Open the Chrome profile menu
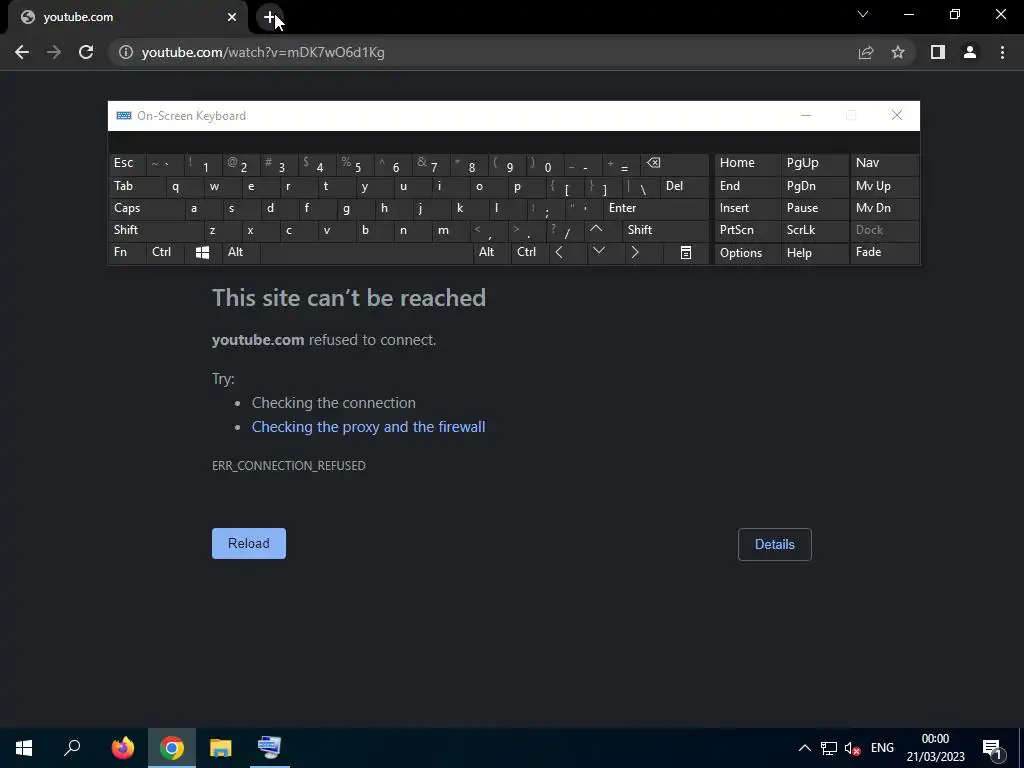1024x768 pixels. pyautogui.click(x=970, y=52)
